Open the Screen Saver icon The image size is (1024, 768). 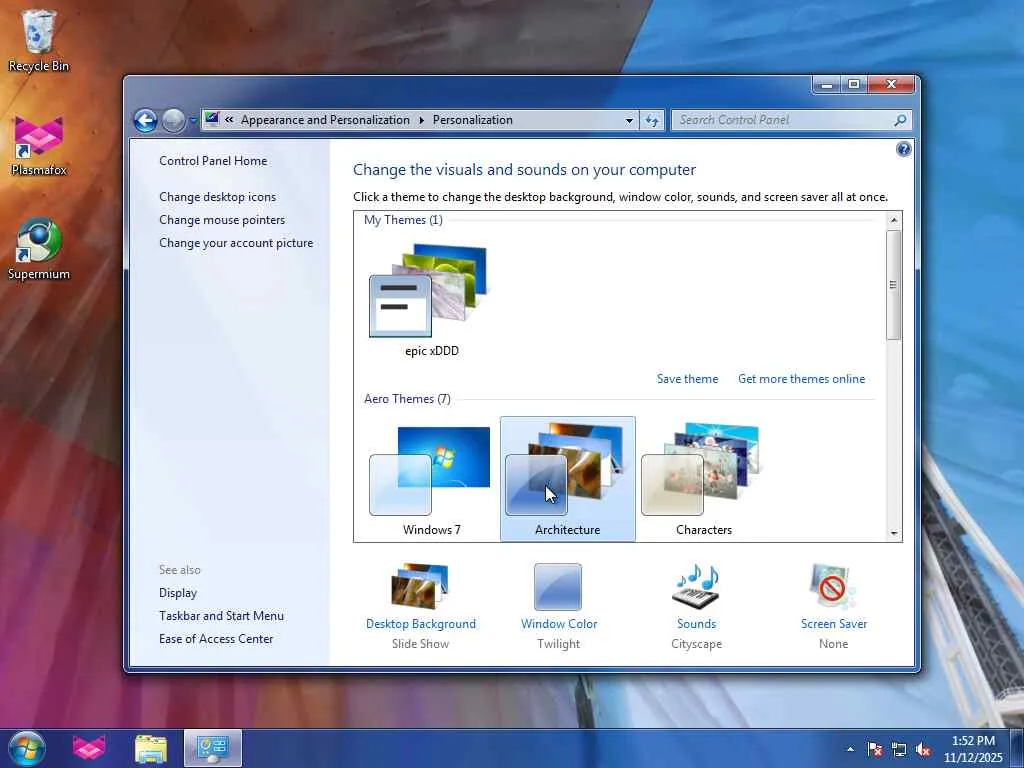[833, 586]
